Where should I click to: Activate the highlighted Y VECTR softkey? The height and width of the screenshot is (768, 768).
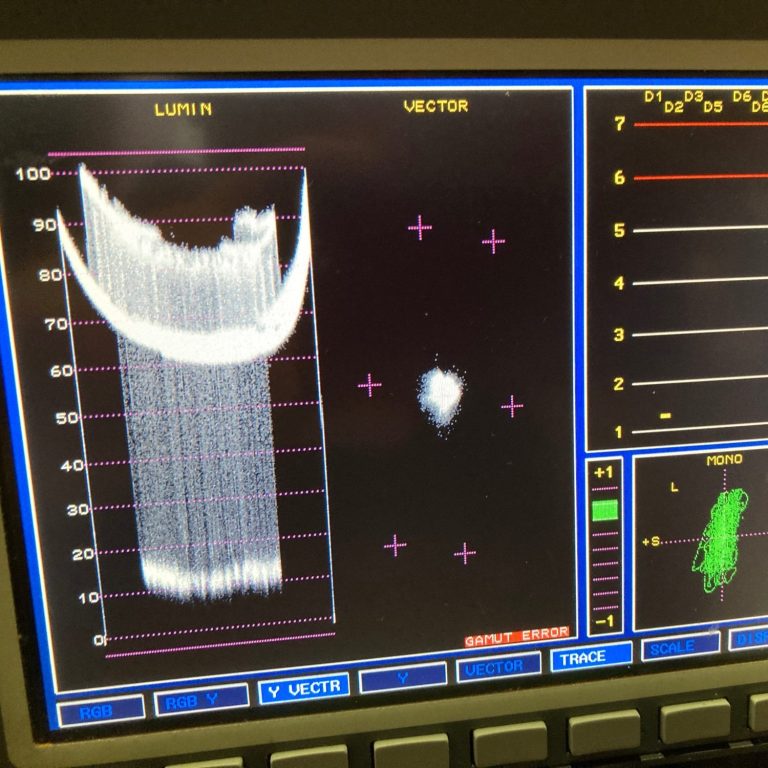304,689
